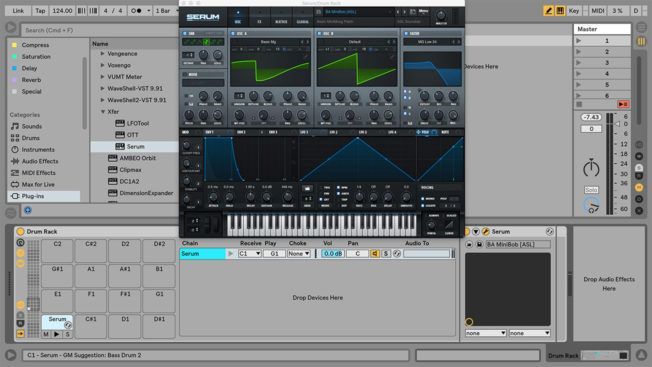Click the Serum pad hot-swap icon
The width and height of the screenshot is (652, 367).
pyautogui.click(x=68, y=325)
